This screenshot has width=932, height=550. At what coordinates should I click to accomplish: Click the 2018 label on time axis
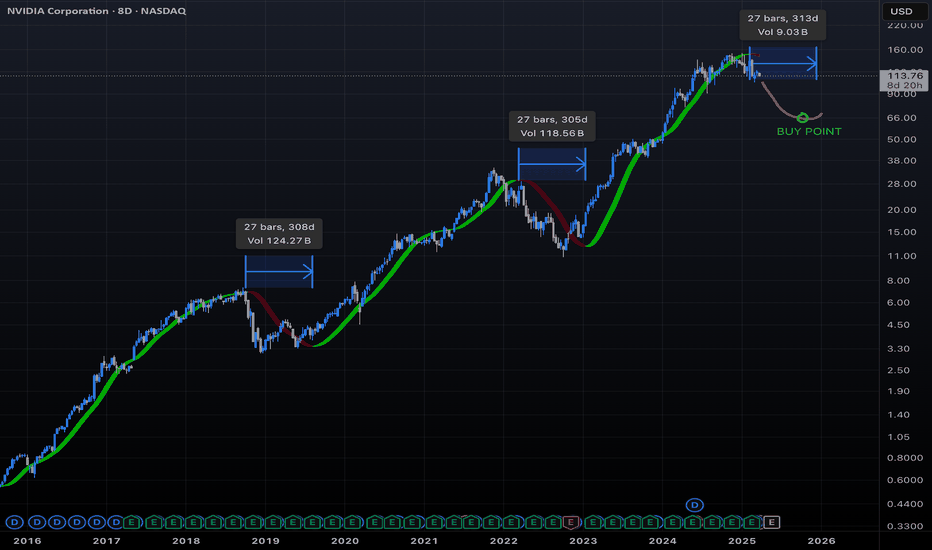pyautogui.click(x=186, y=541)
